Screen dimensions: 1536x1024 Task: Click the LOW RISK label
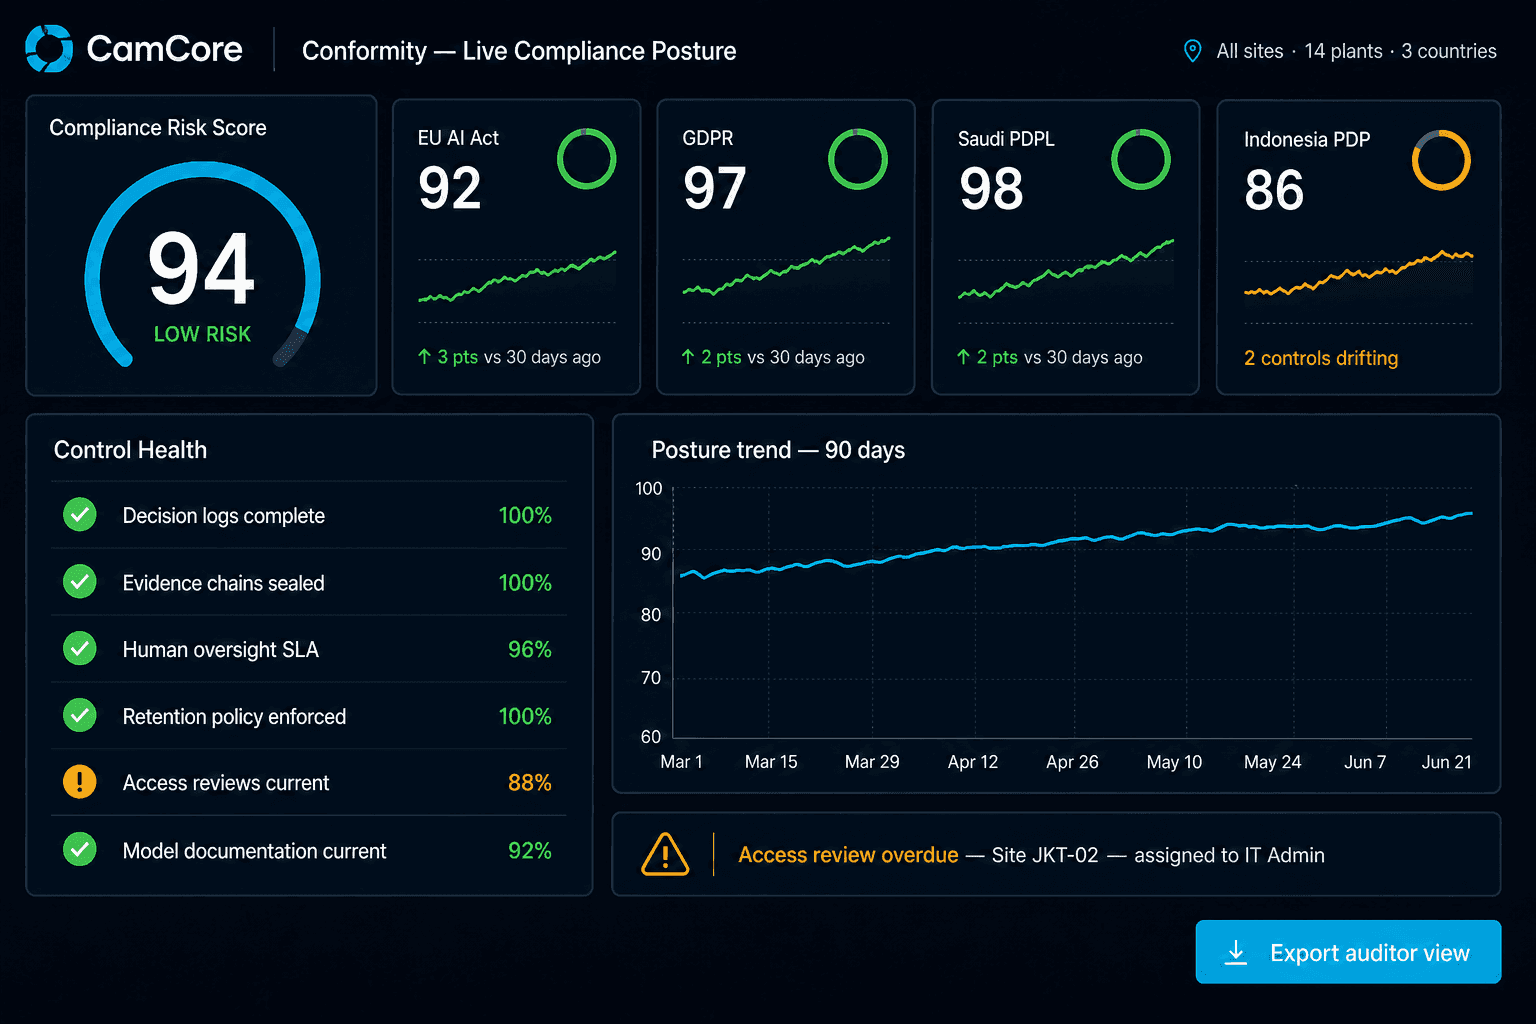point(202,334)
